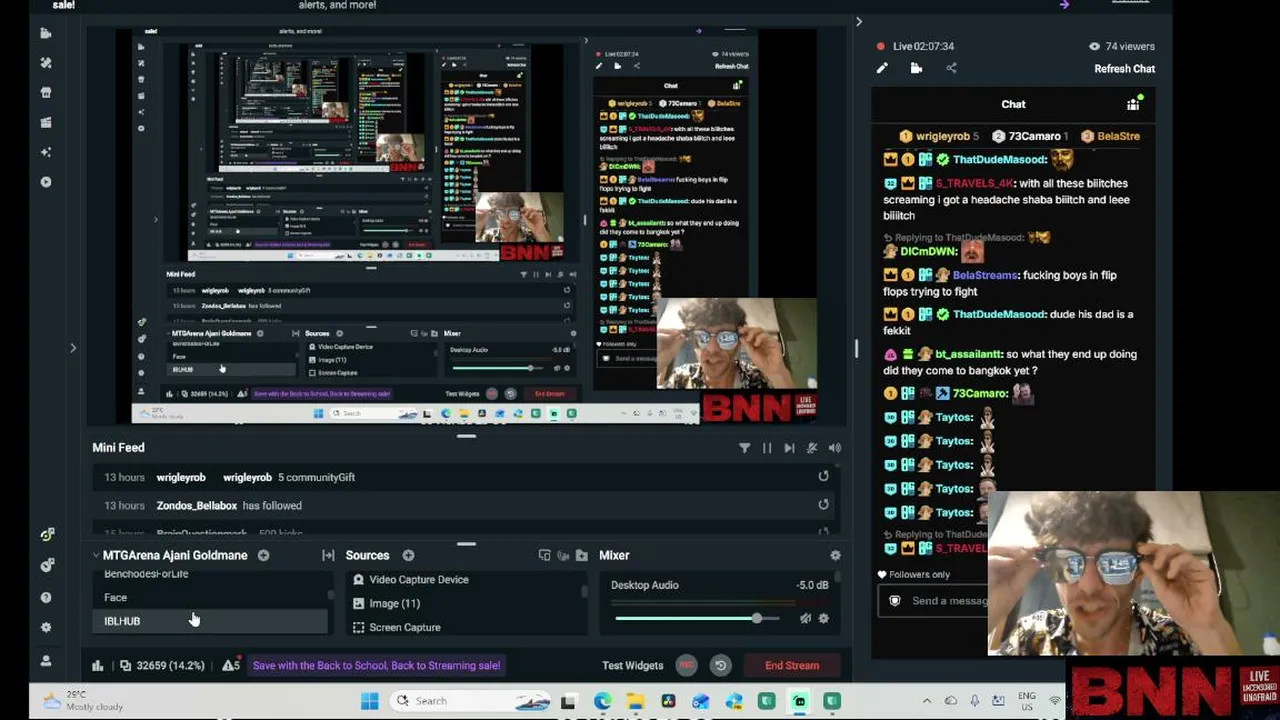Click the BelaStreams username in chat

click(x=985, y=275)
